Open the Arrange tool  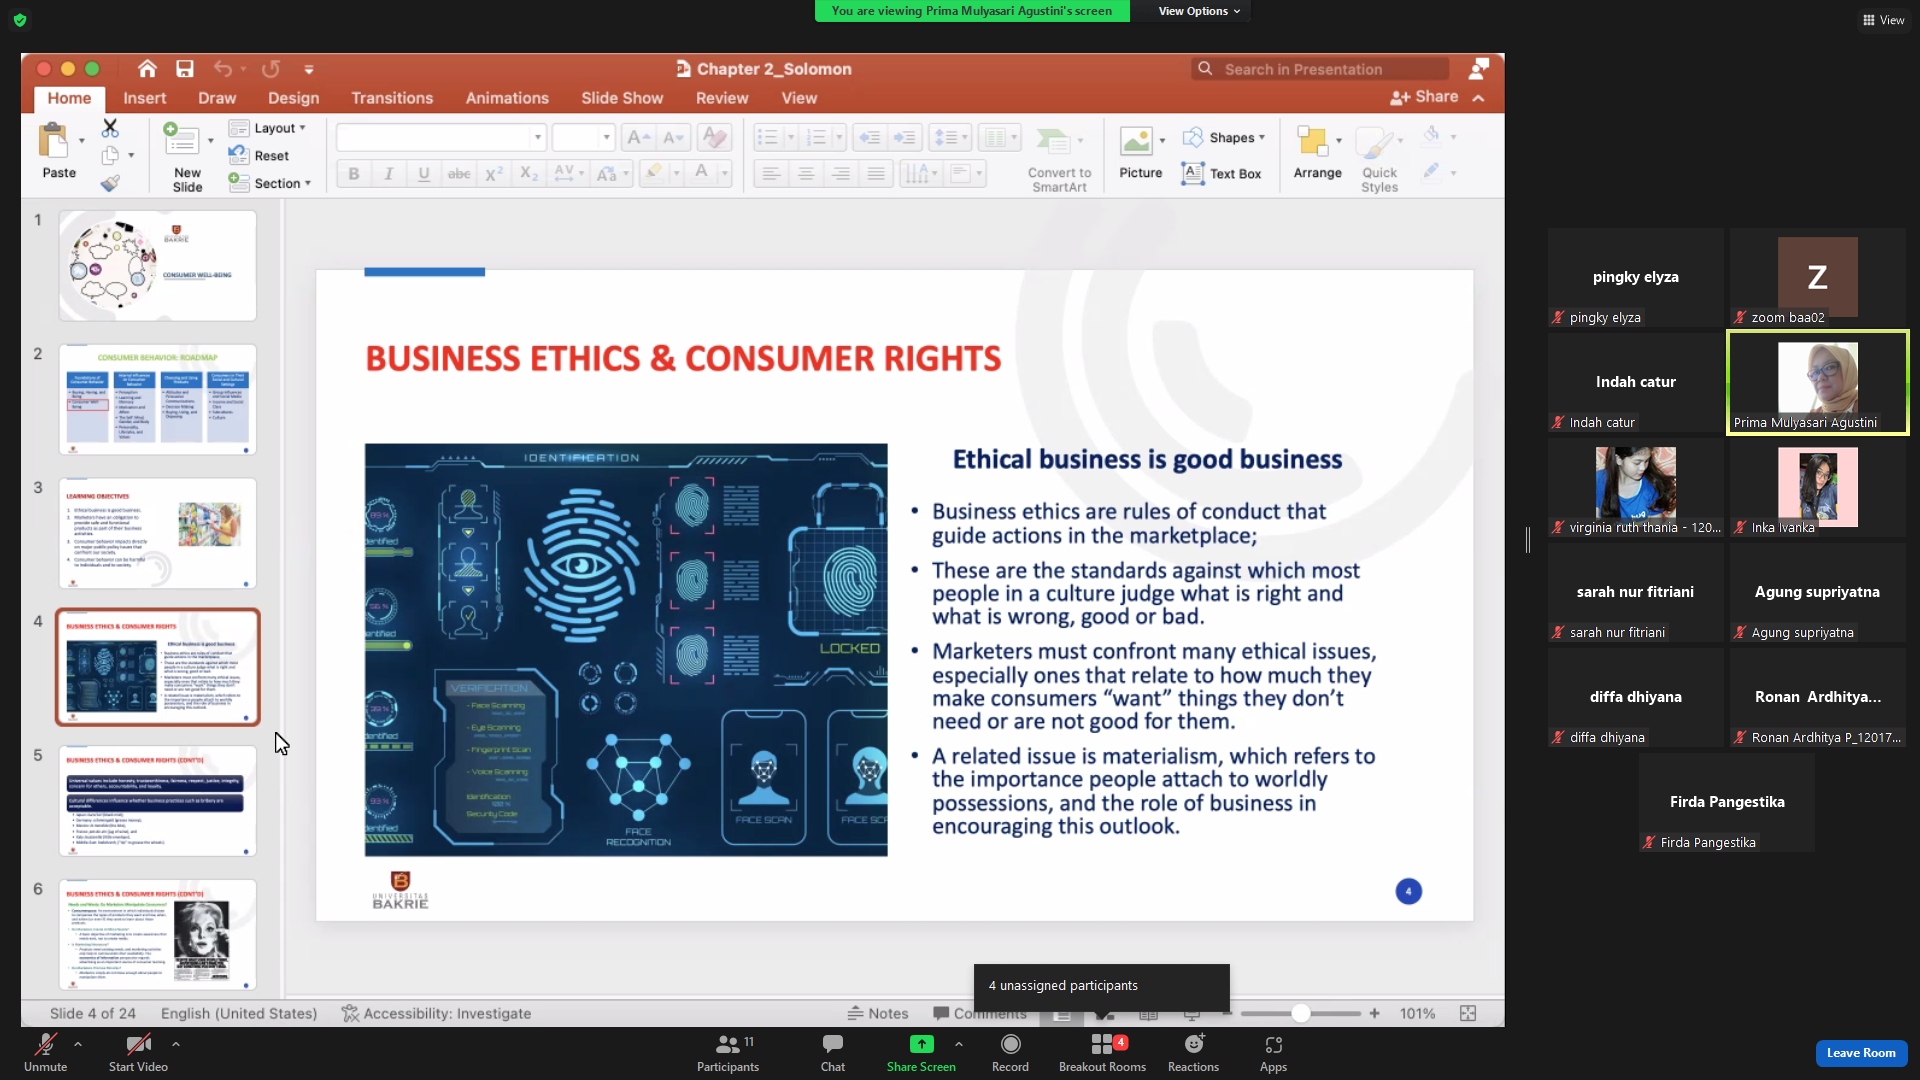click(1317, 152)
